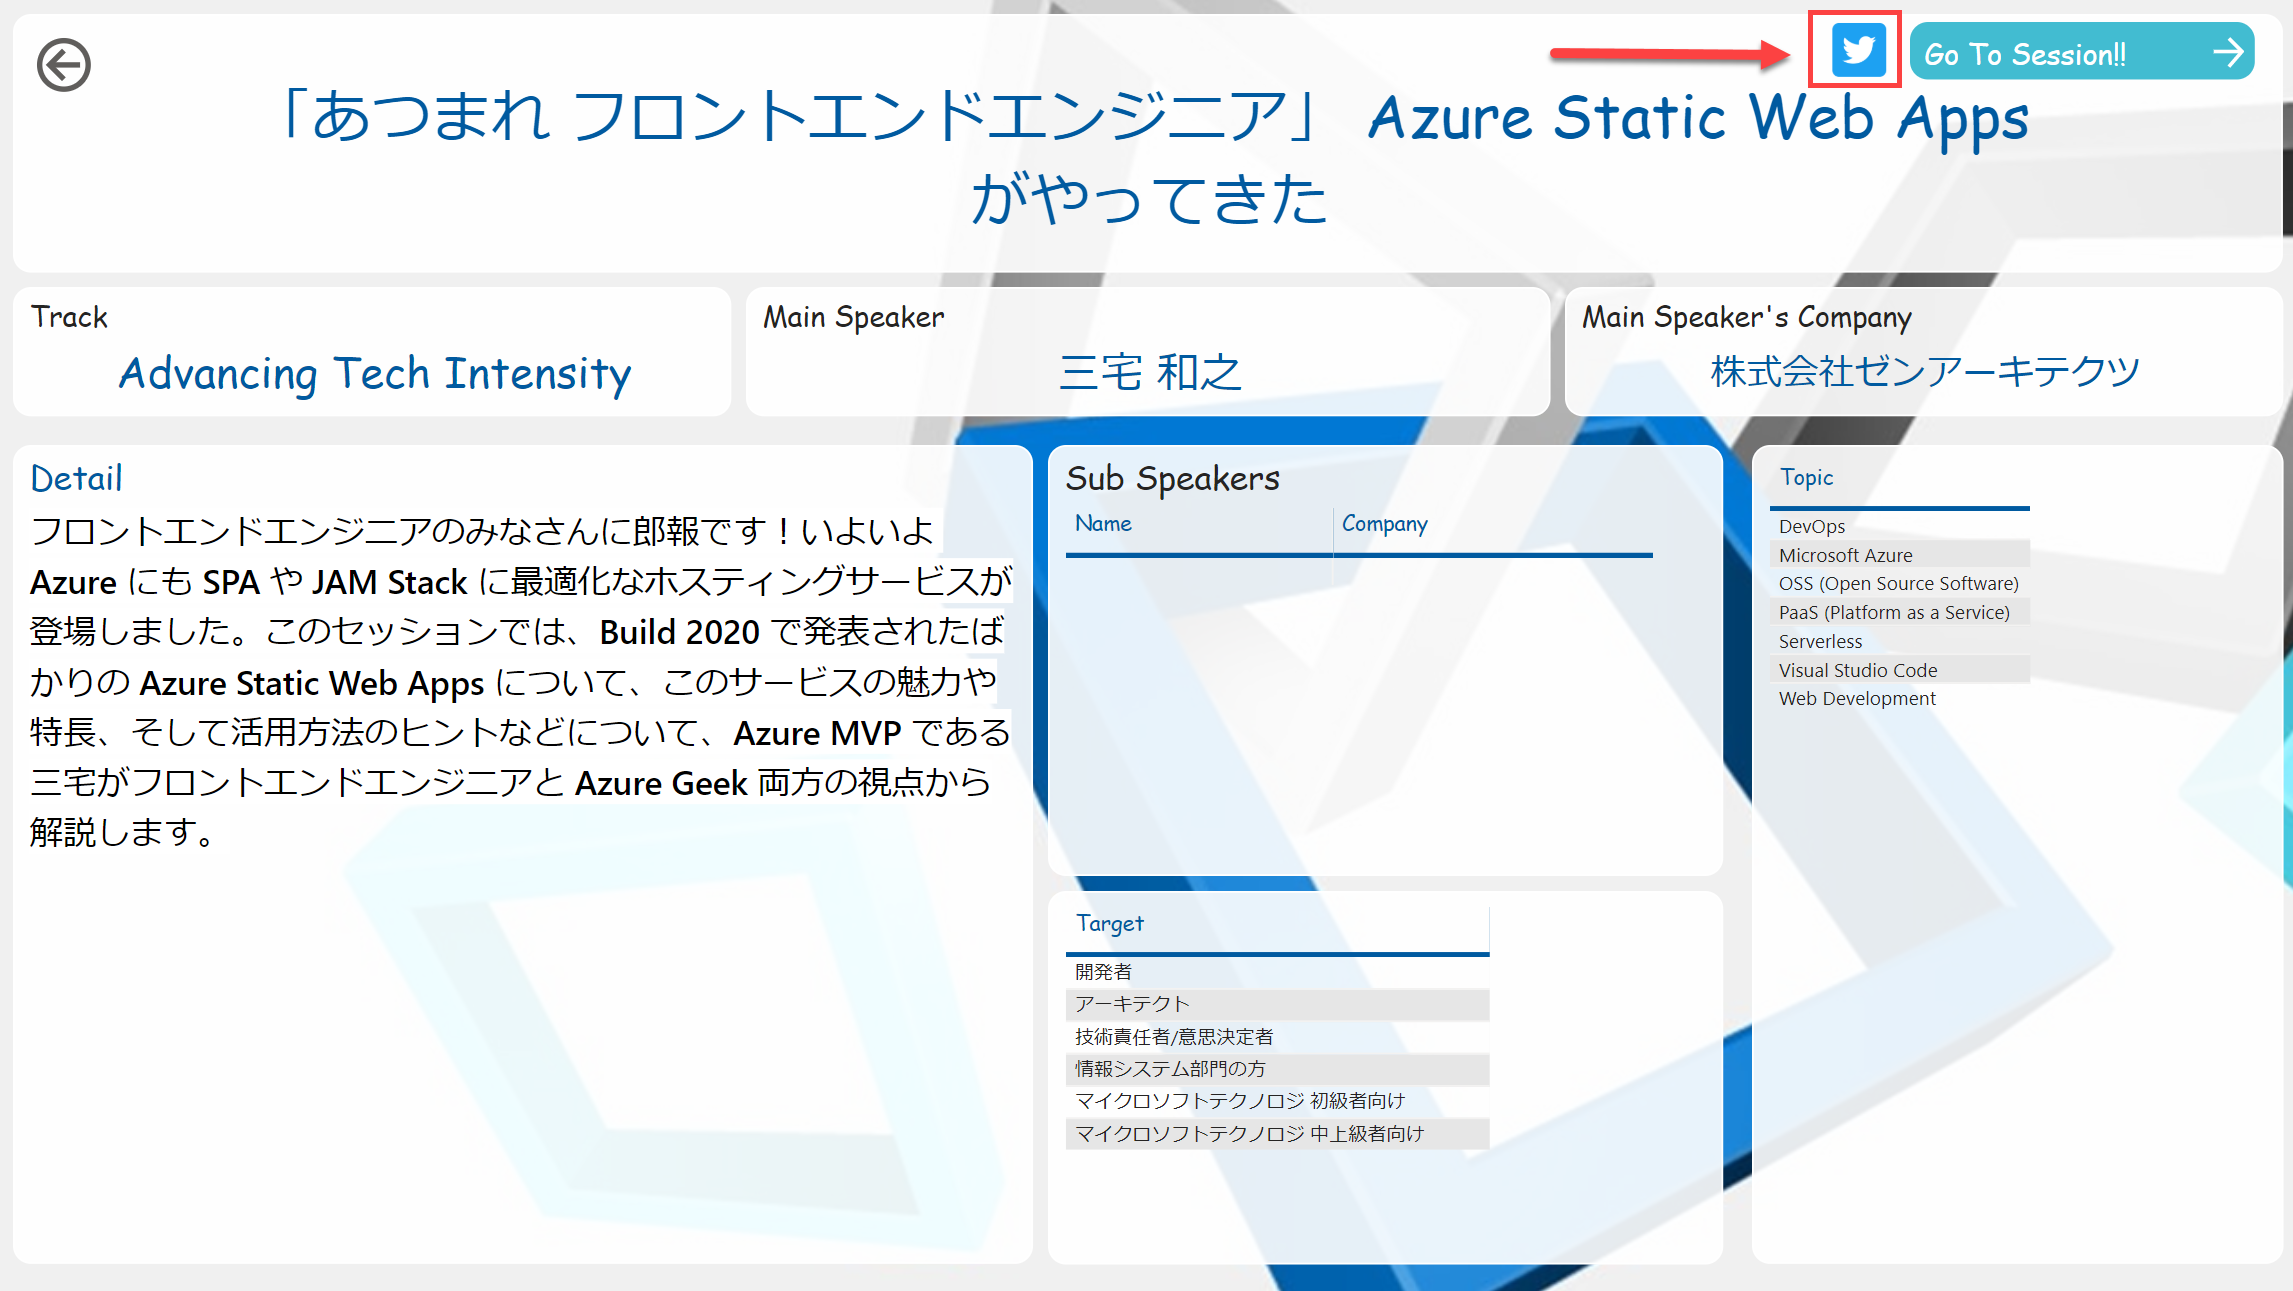Sort Sub Speakers by Company column
Viewport: 2293px width, 1291px height.
1384,524
